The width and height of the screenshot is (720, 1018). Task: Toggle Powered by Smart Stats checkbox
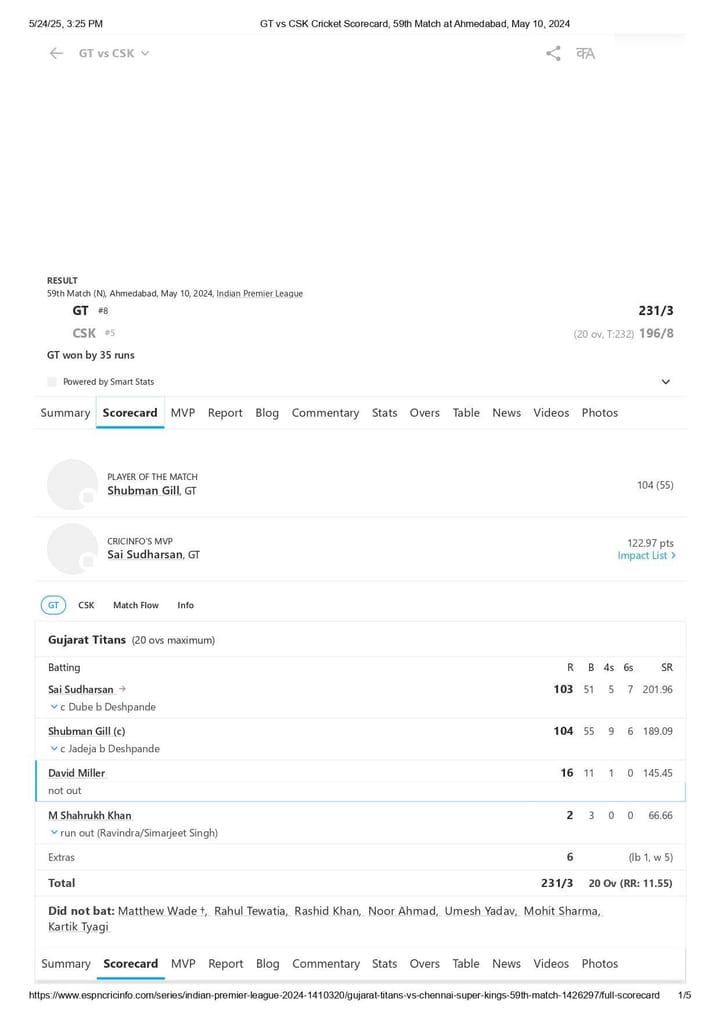52,382
